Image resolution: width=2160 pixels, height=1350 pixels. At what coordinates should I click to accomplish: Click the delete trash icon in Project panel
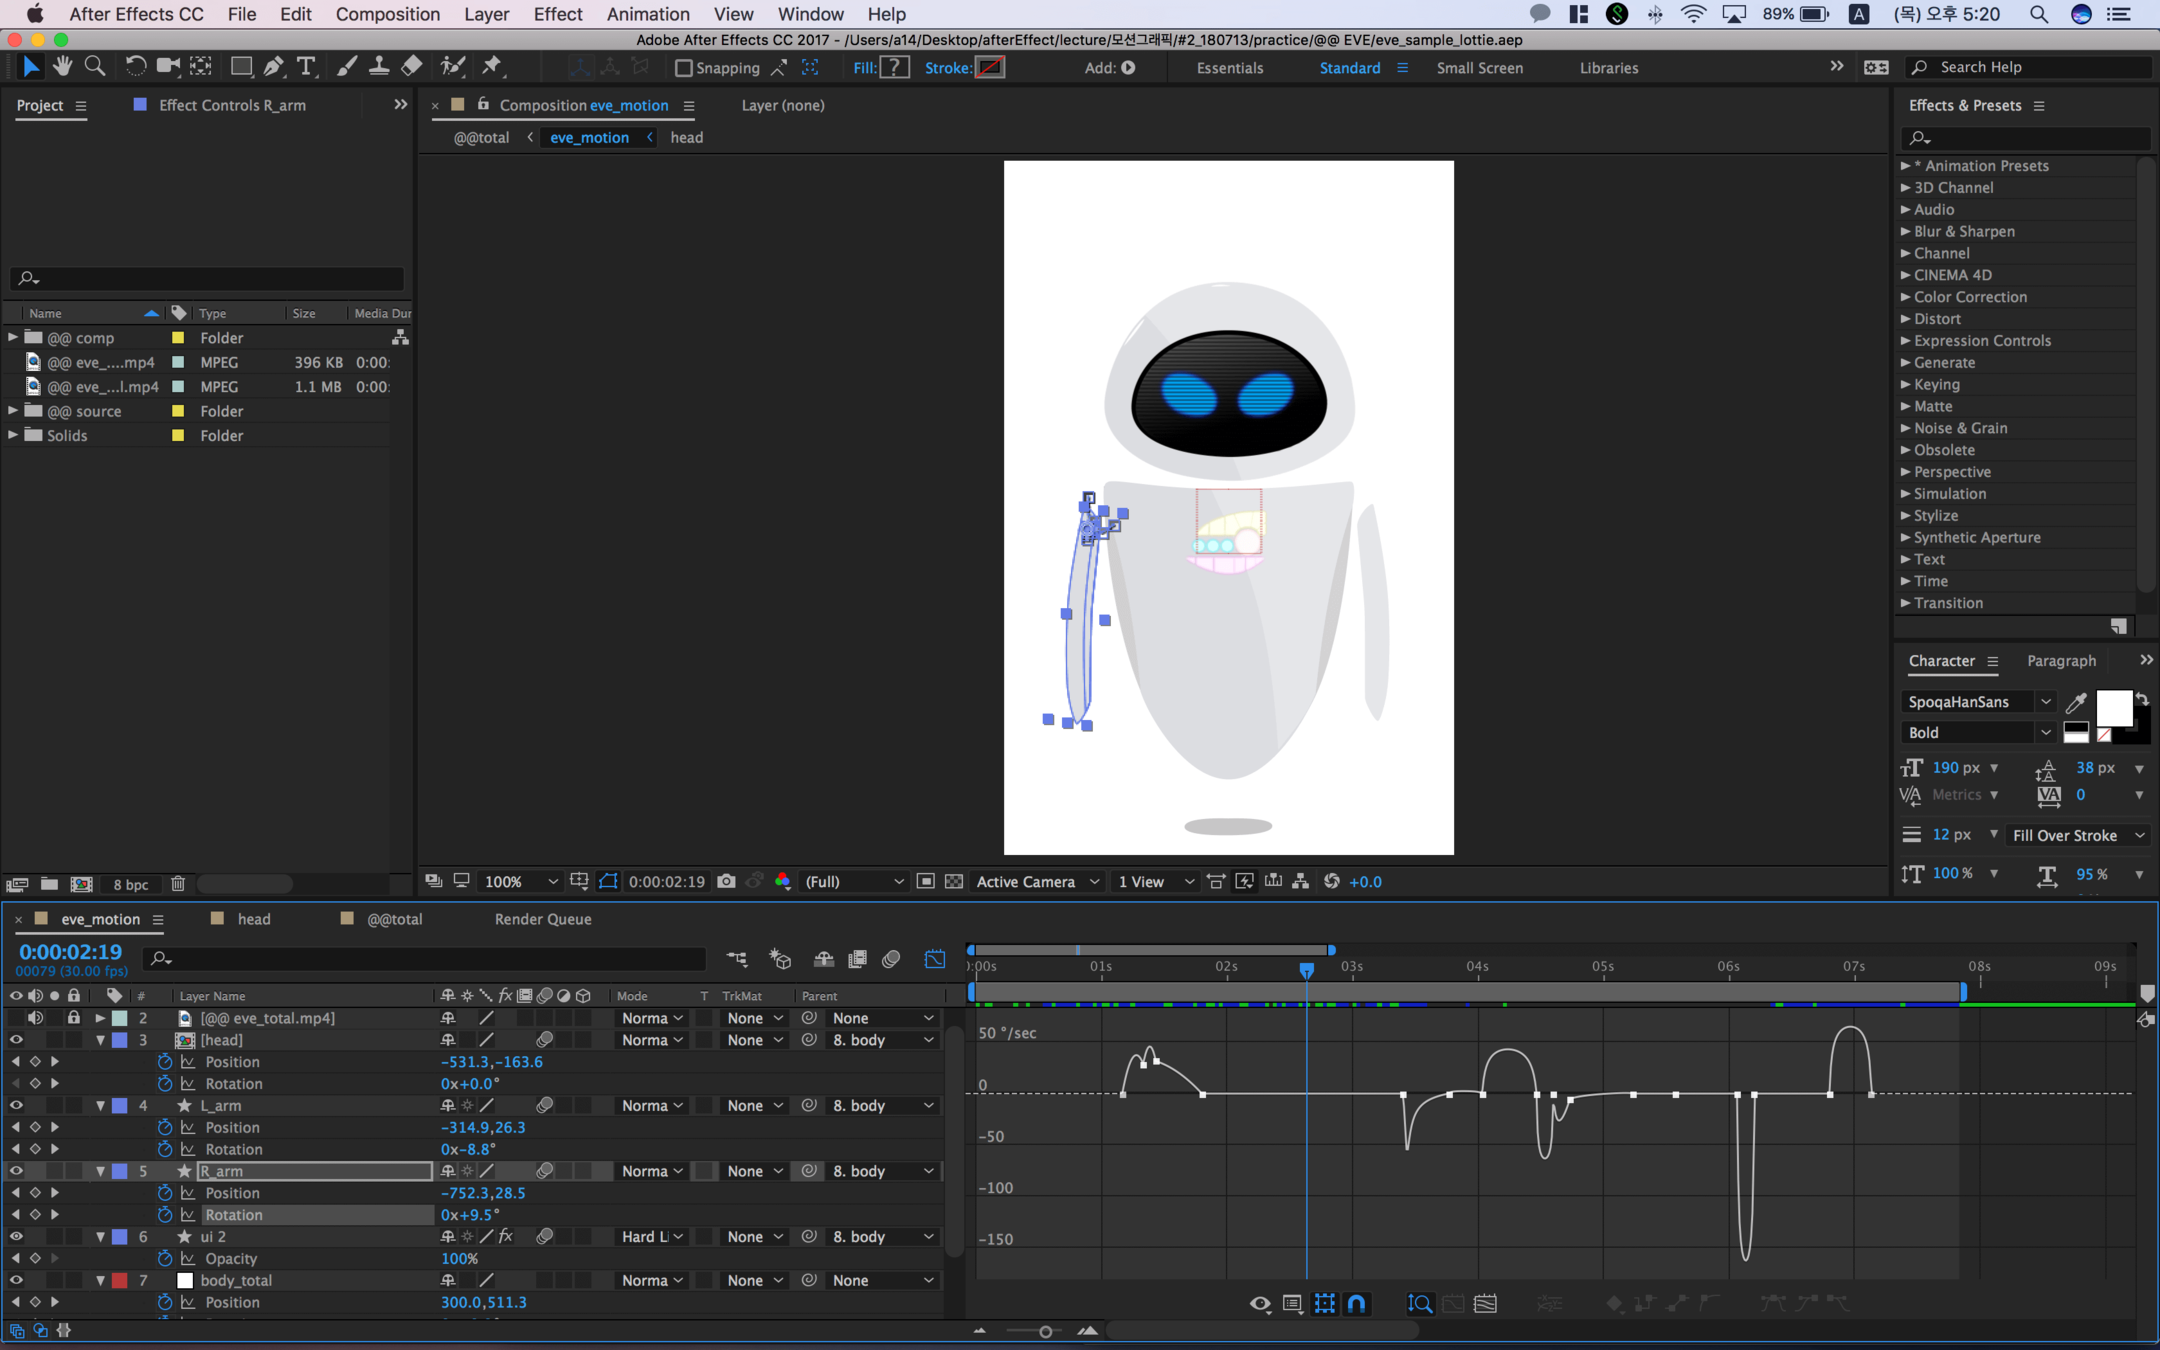(x=178, y=884)
